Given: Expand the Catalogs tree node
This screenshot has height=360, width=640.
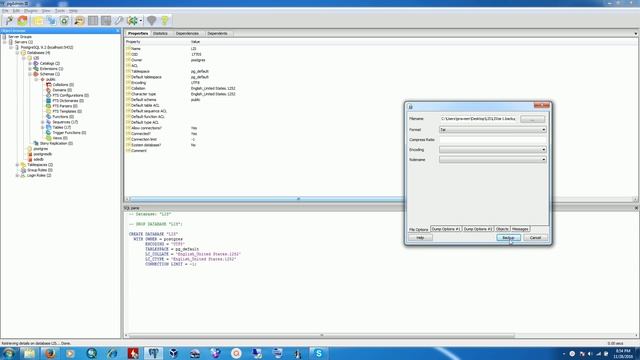Looking at the screenshot, I should coord(30,63).
